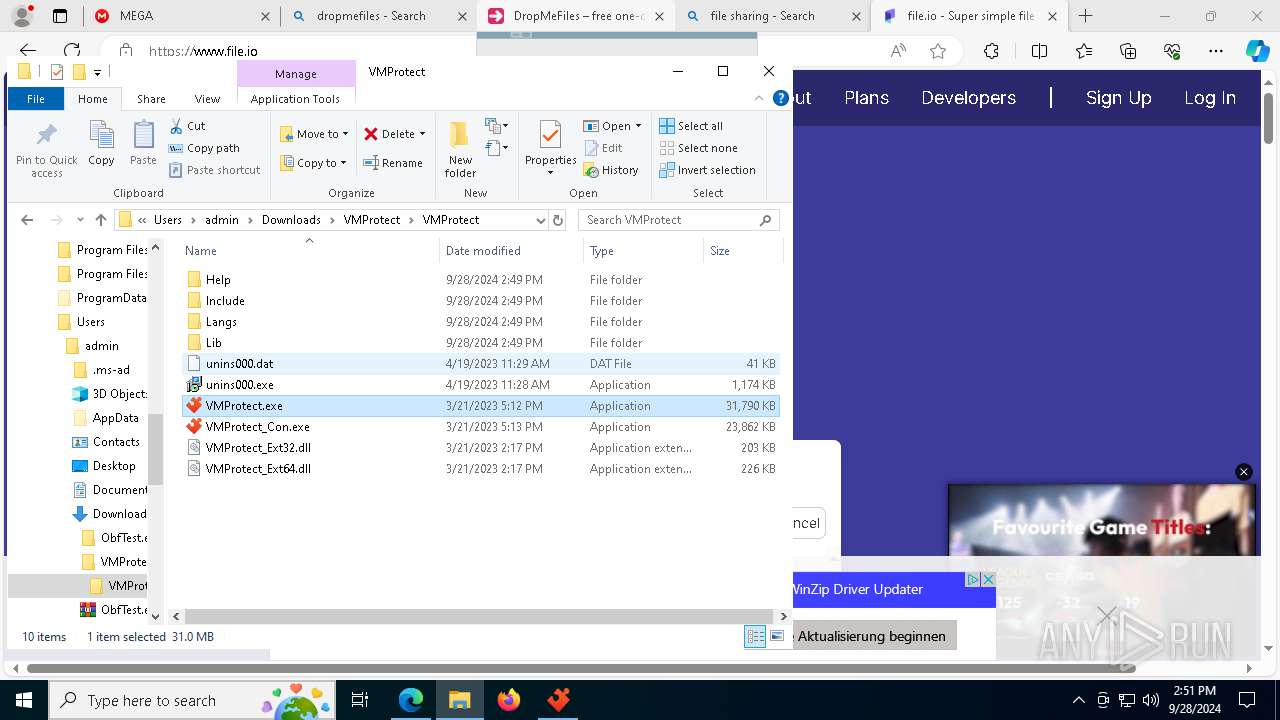The image size is (1280, 720).
Task: Click Select all in ribbon
Action: [691, 126]
